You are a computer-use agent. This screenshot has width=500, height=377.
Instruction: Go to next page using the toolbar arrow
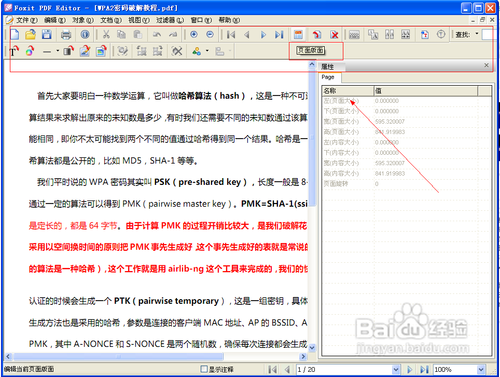[263, 34]
